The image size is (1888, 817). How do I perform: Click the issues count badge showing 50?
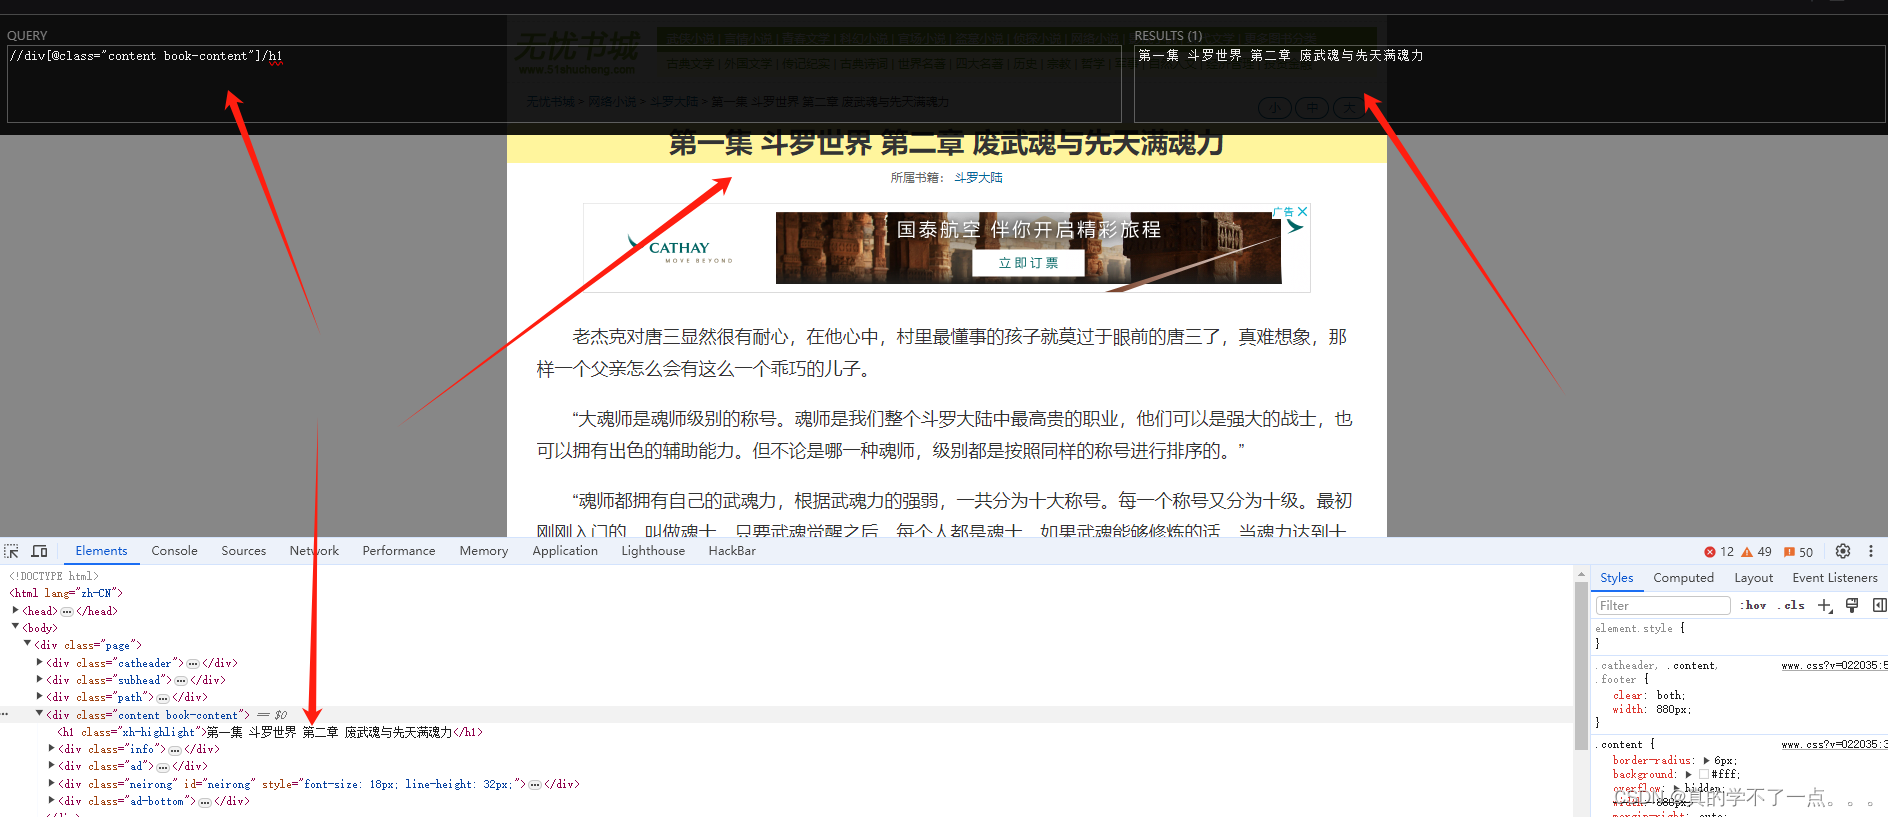[x=1798, y=551]
